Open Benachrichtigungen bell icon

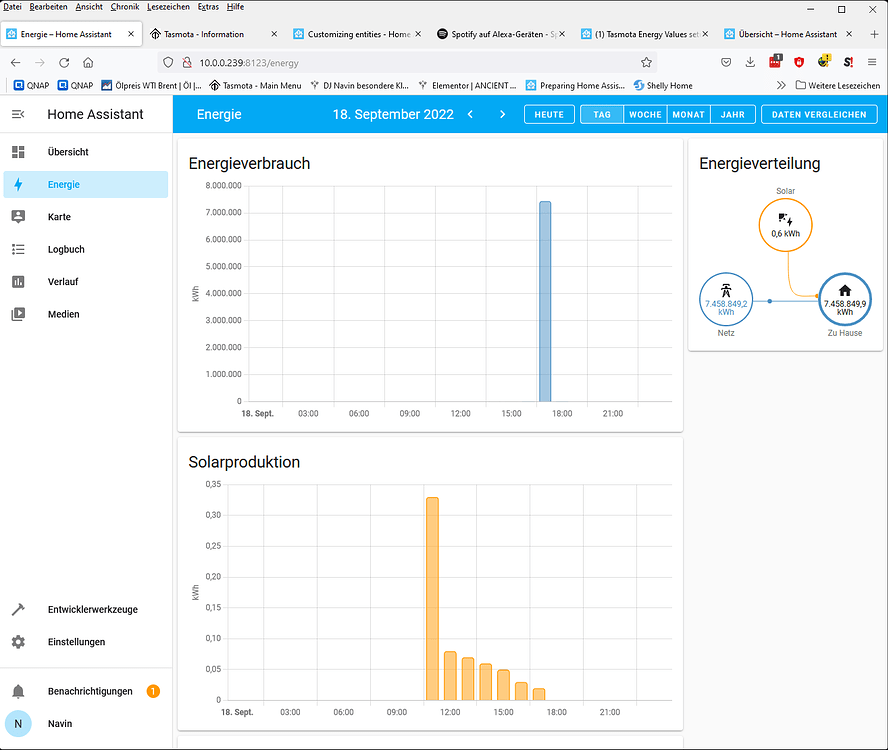(x=18, y=691)
